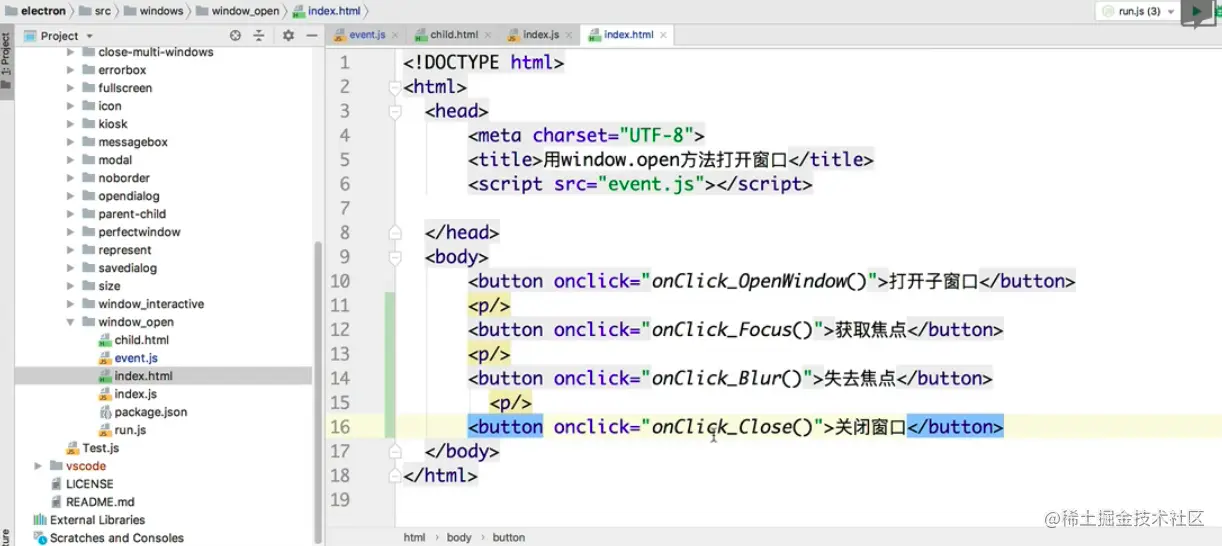The width and height of the screenshot is (1222, 546).
Task: Click the package.json file icon in tree
Action: point(105,412)
